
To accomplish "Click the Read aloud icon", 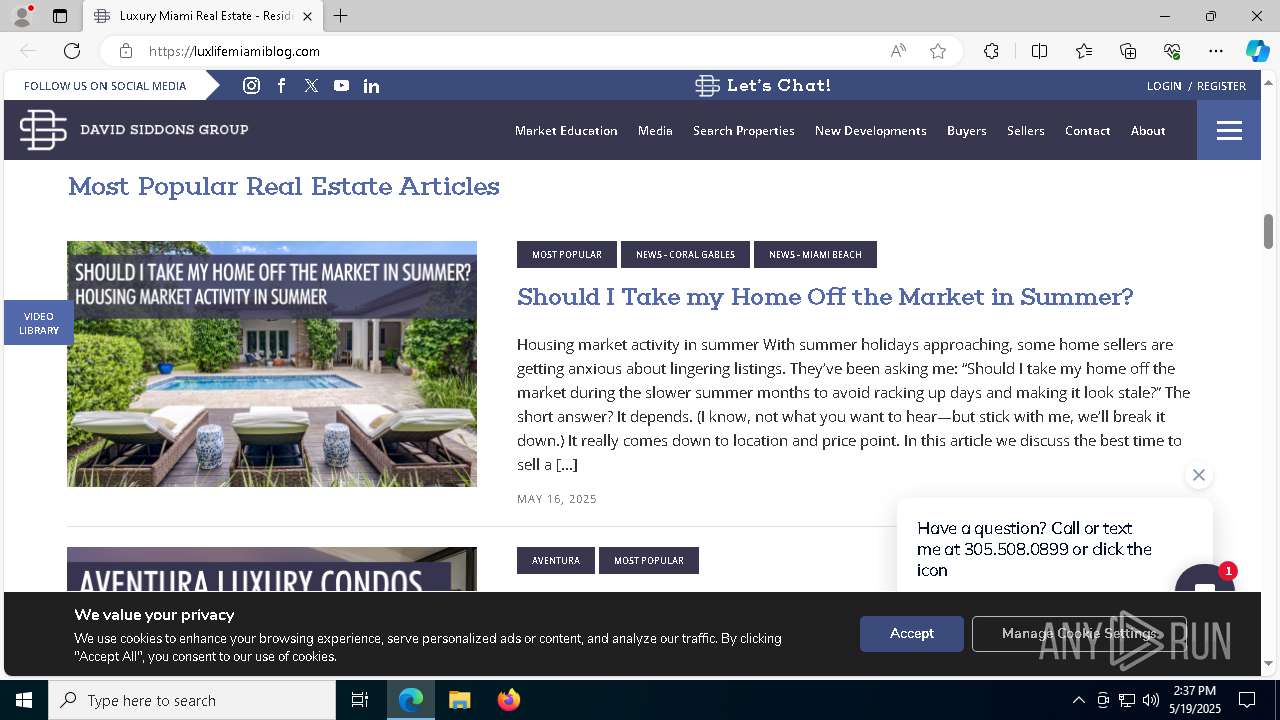I will pos(898,51).
